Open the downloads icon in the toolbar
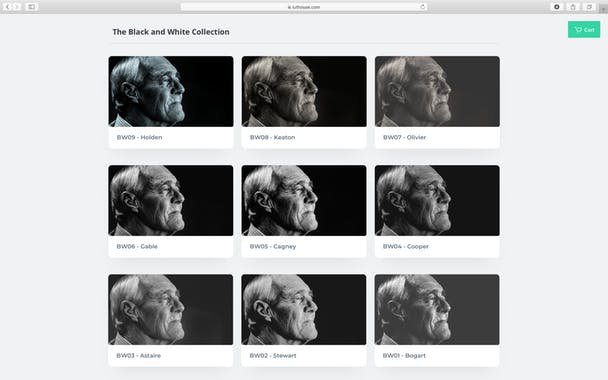 point(556,7)
